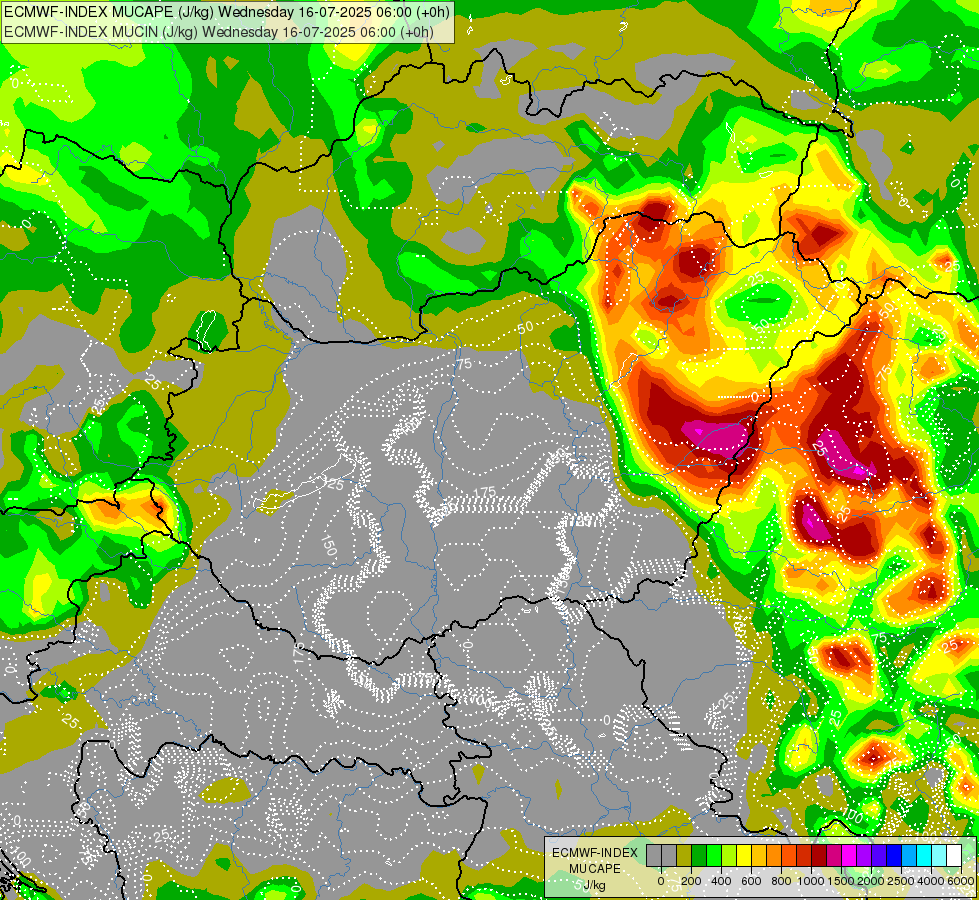Click the bright green legend swatch
979x900 pixels.
coord(714,856)
